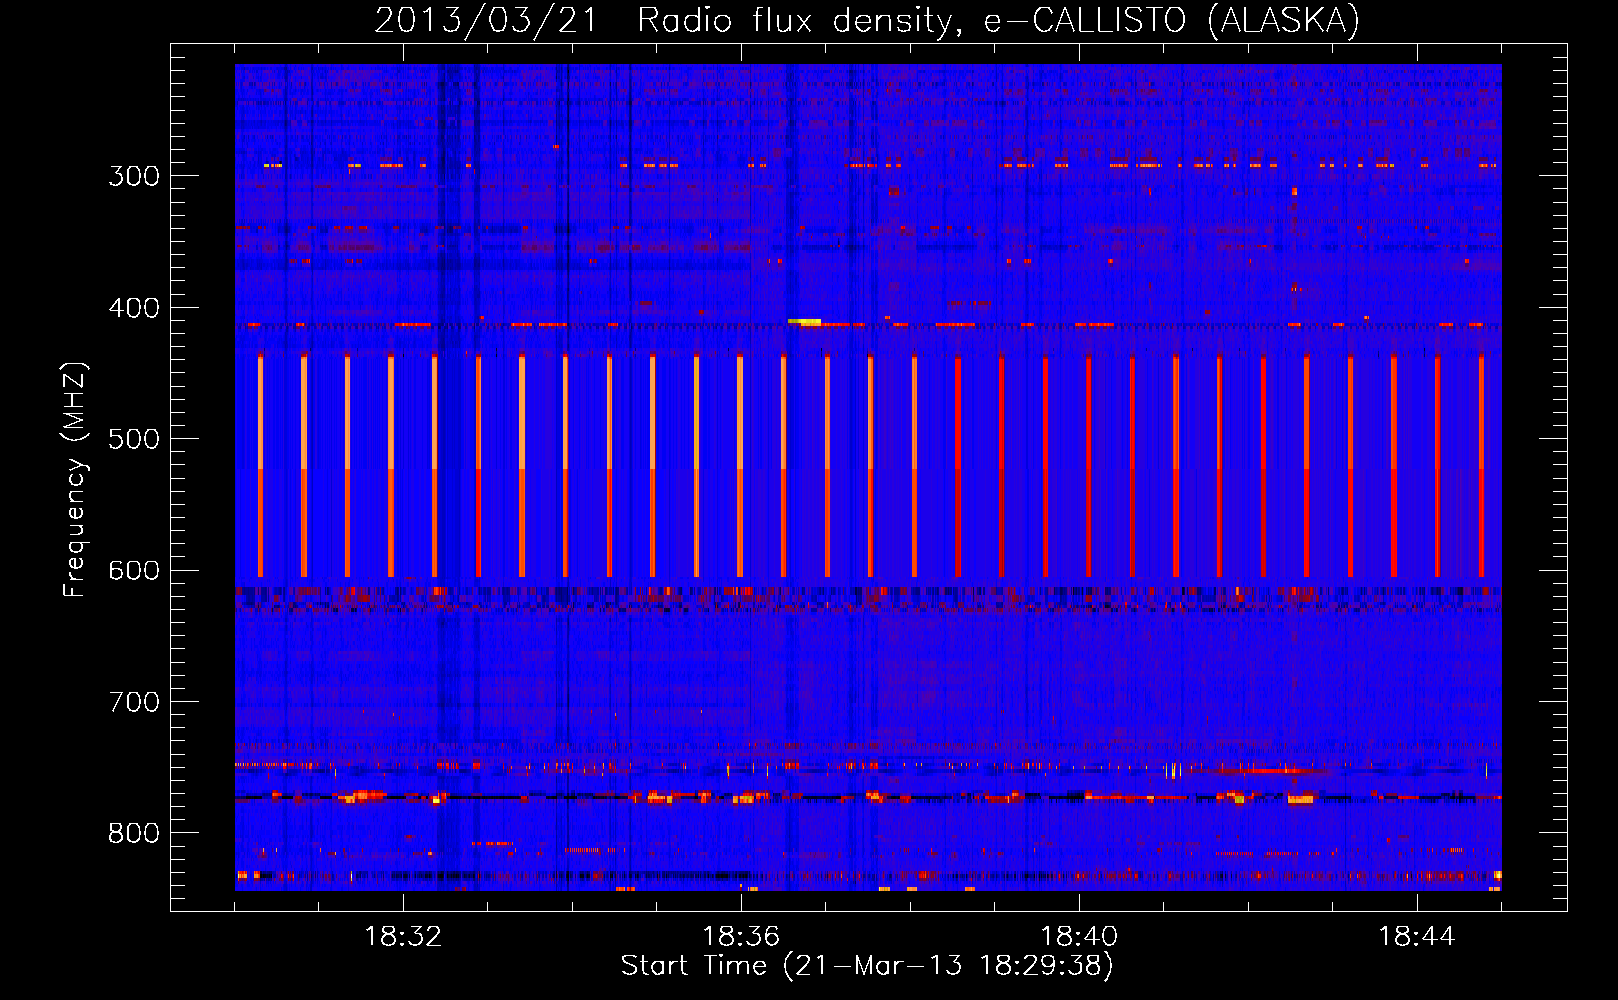Click the 600 frequency axis label
Image resolution: width=1618 pixels, height=1000 pixels.
pyautogui.click(x=134, y=571)
